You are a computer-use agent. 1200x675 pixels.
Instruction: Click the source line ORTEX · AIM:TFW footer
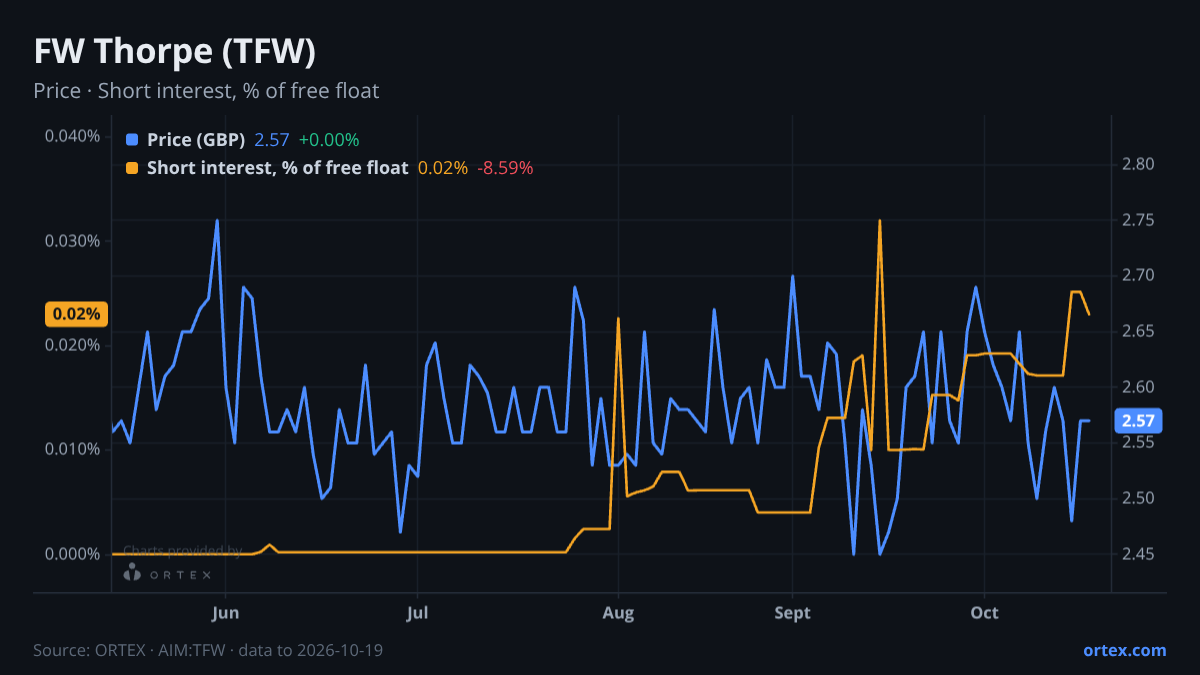coord(208,650)
